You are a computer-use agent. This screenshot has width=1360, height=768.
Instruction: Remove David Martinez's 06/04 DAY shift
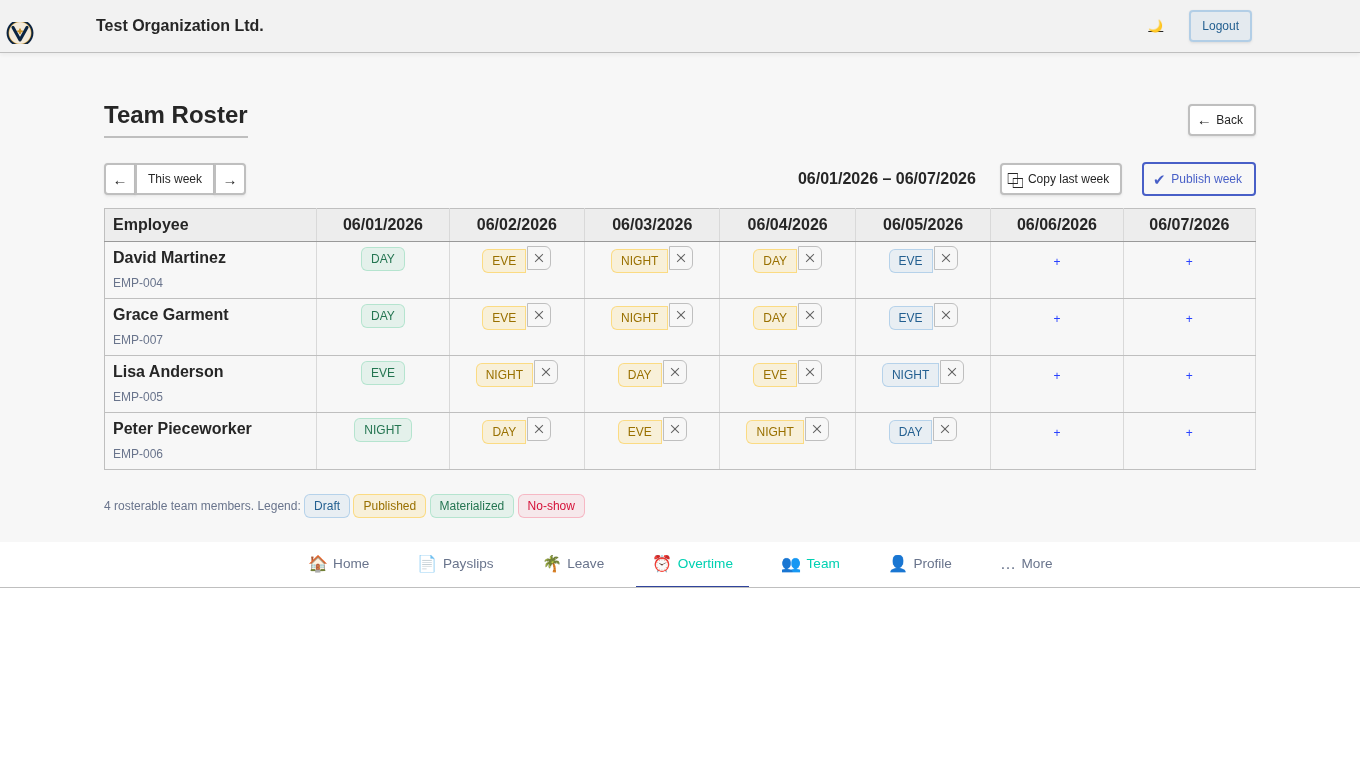click(810, 258)
